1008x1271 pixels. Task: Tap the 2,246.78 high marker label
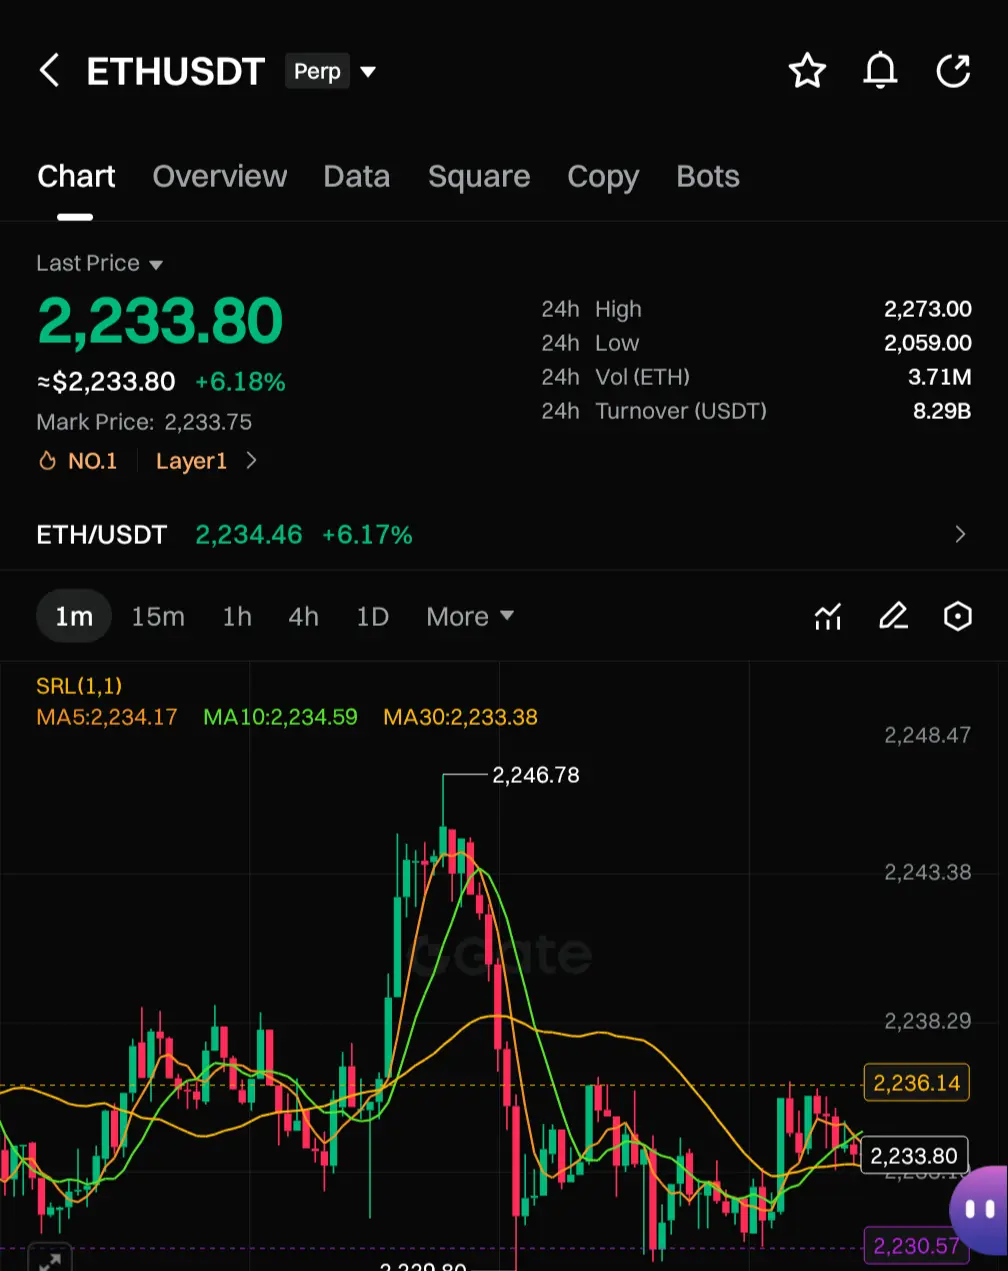(x=536, y=775)
